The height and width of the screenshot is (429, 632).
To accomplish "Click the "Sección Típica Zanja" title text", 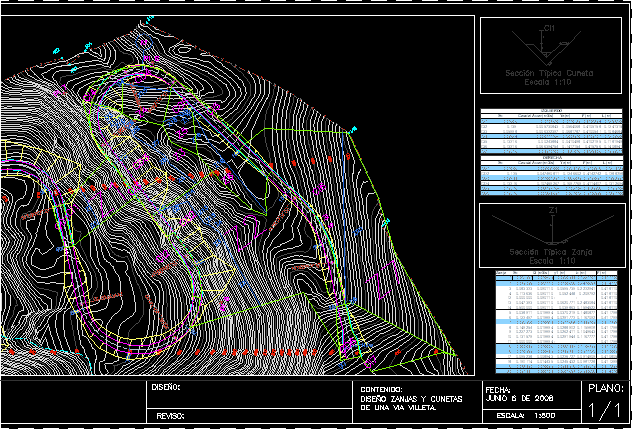I will [x=551, y=252].
